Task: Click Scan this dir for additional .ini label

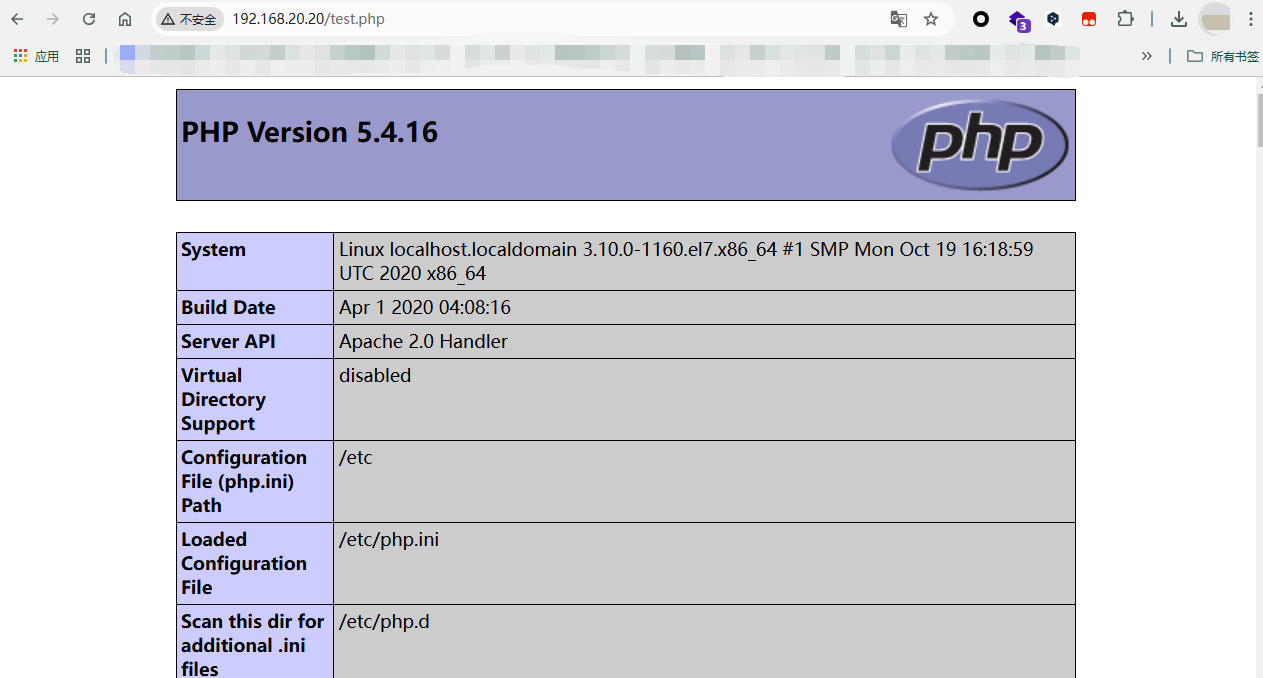Action: [253, 644]
